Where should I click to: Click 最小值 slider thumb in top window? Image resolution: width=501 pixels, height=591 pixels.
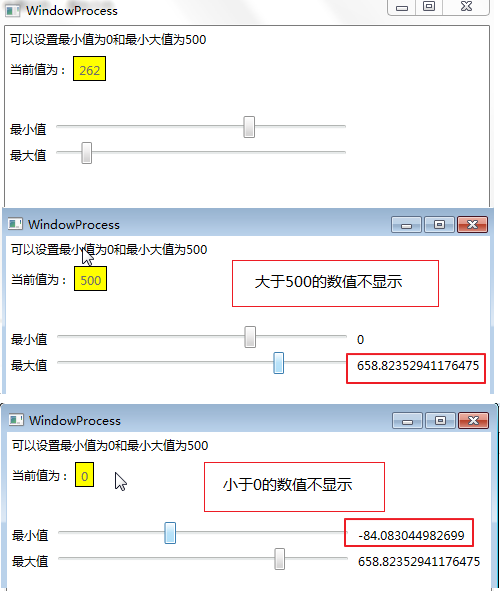[x=249, y=127]
